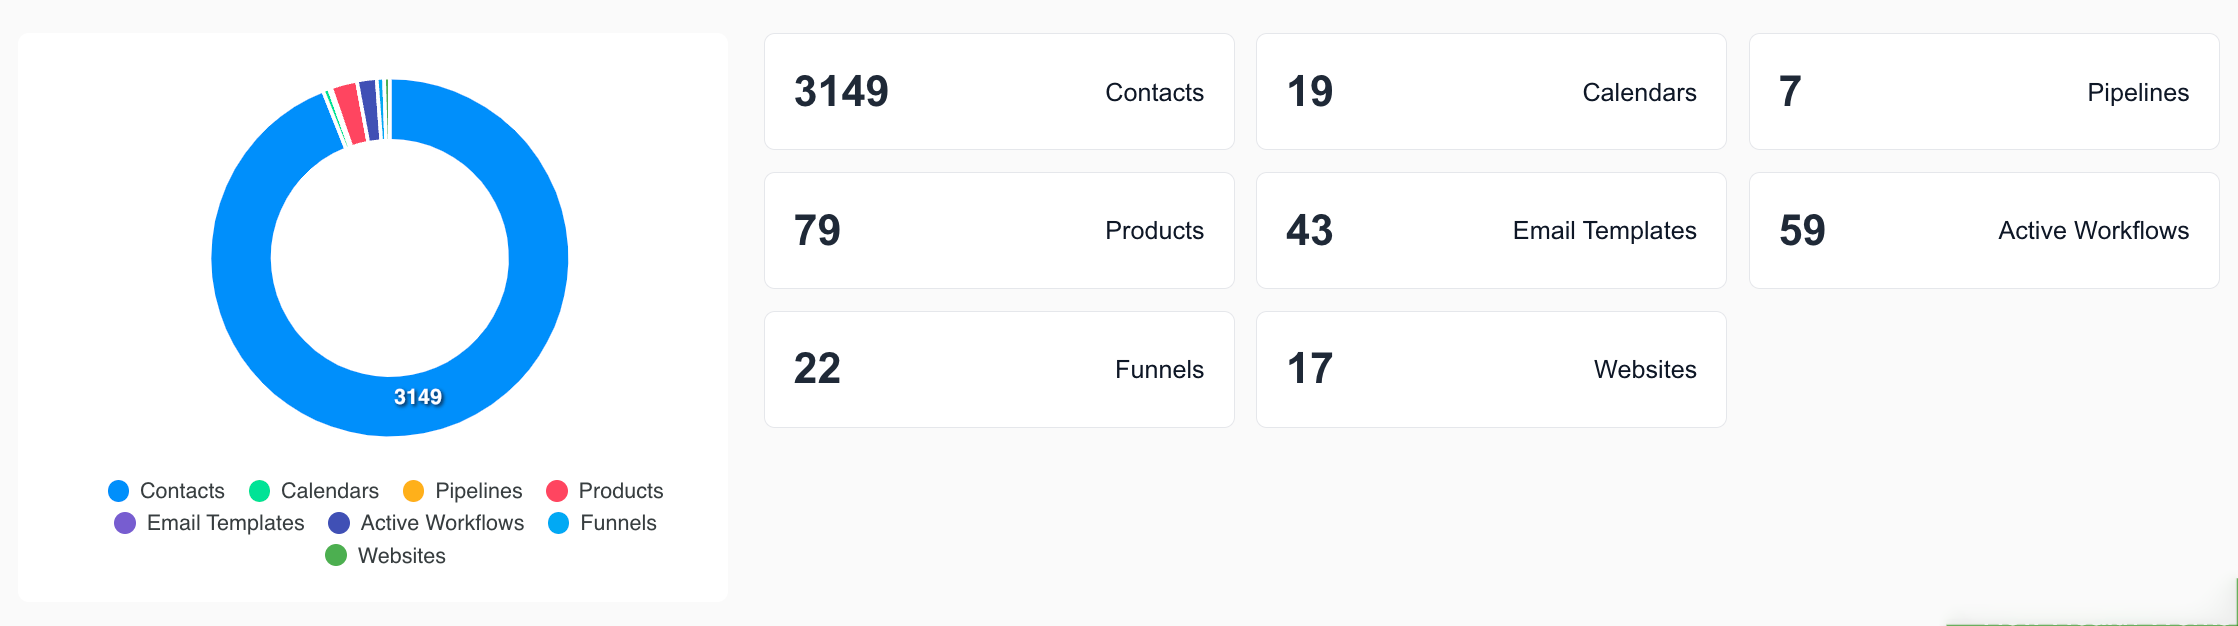Click the green Websites legend marker
The height and width of the screenshot is (626, 2238).
point(336,555)
